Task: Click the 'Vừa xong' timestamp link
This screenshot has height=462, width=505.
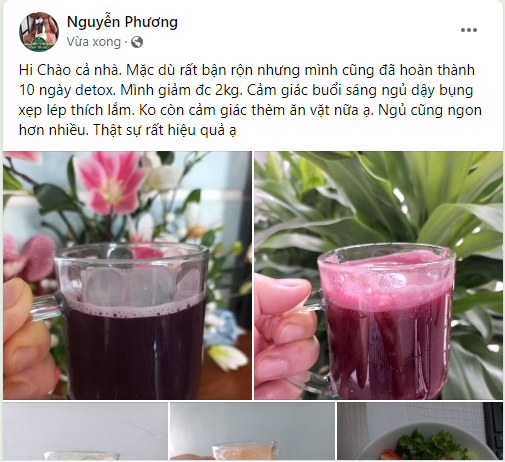Action: [93, 42]
